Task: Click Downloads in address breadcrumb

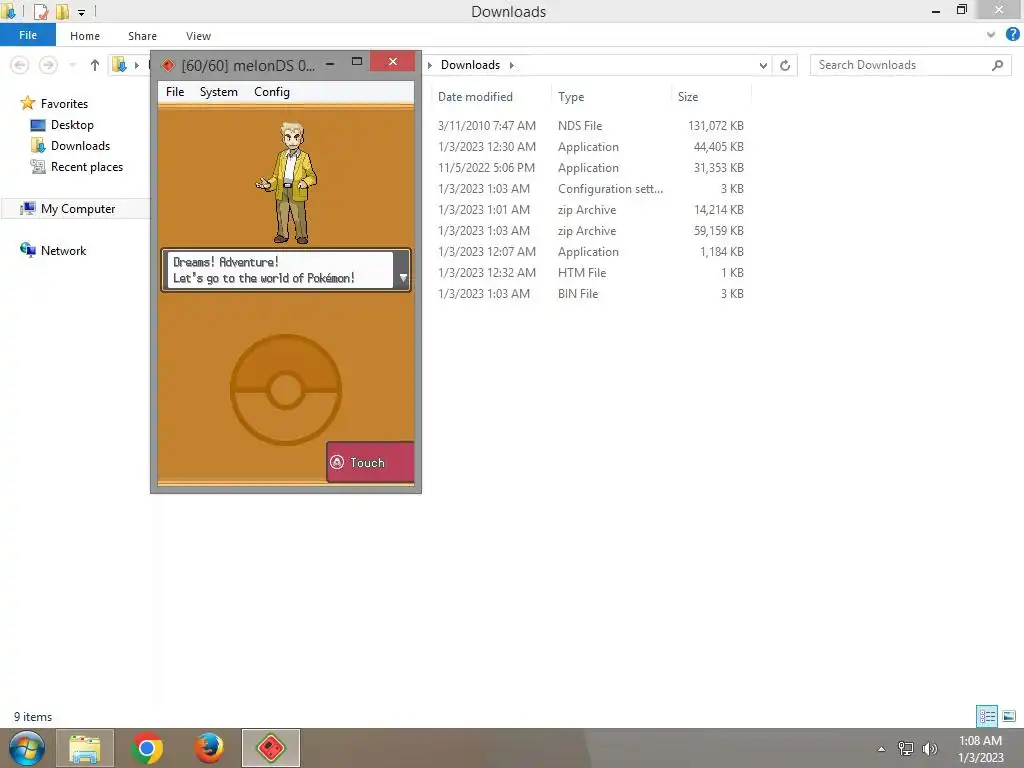Action: [x=470, y=65]
